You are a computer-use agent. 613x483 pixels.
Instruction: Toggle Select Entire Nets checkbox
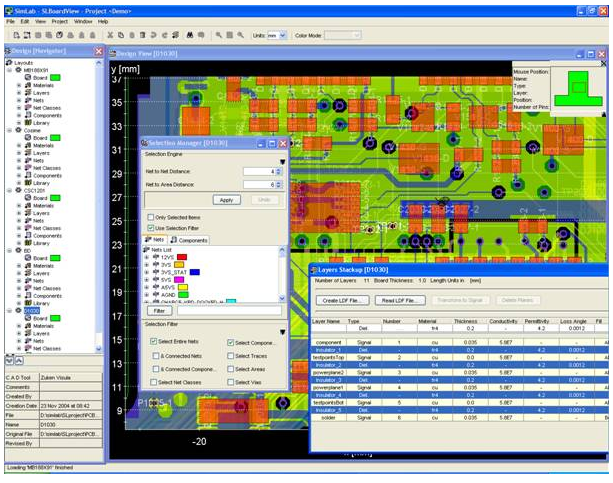point(154,341)
